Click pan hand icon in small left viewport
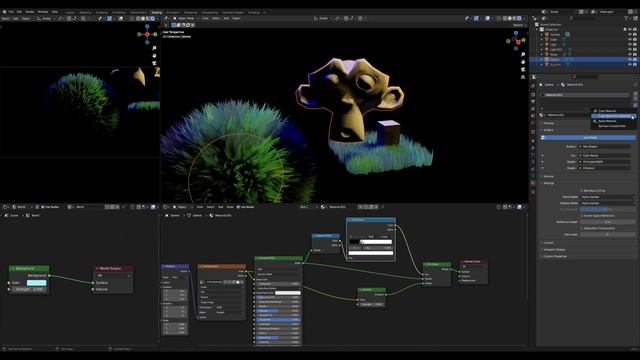This screenshot has width=640, height=360. tap(154, 56)
